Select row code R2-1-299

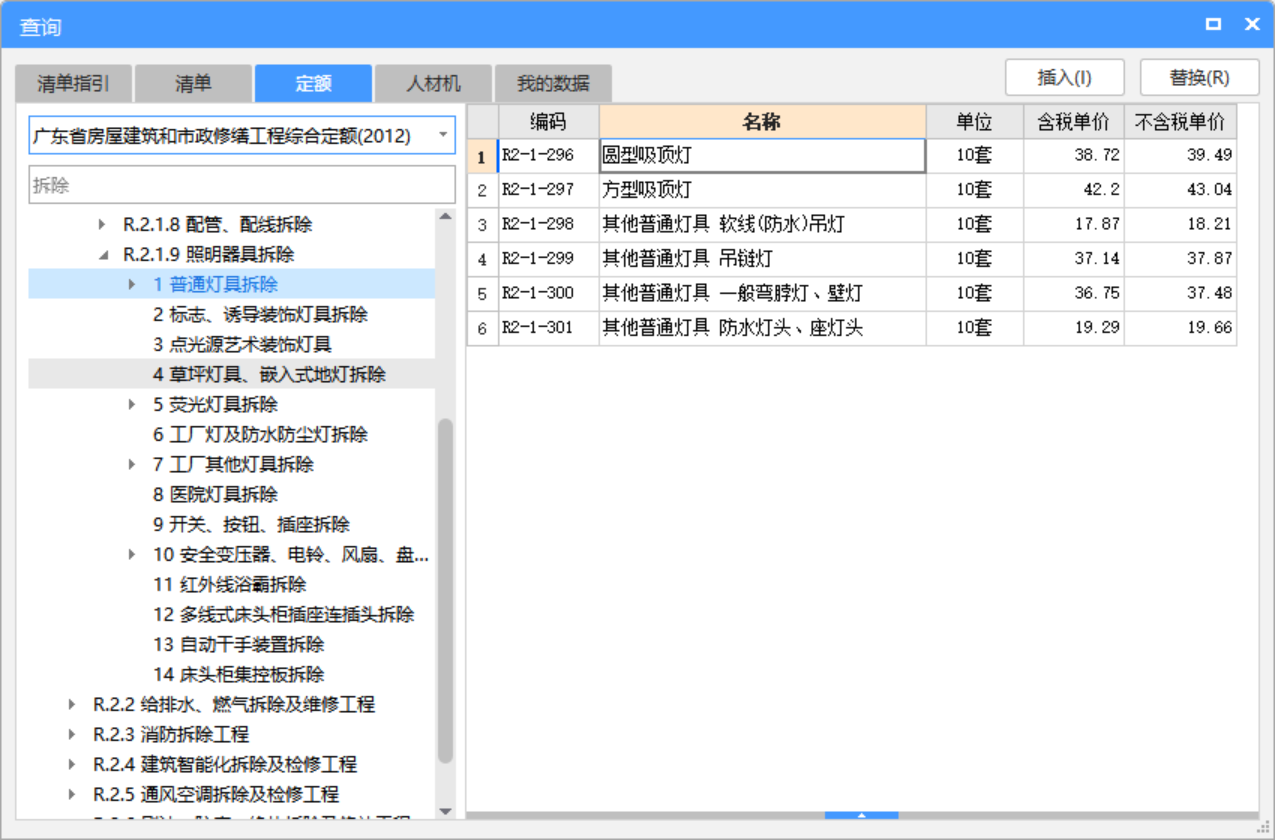548,259
